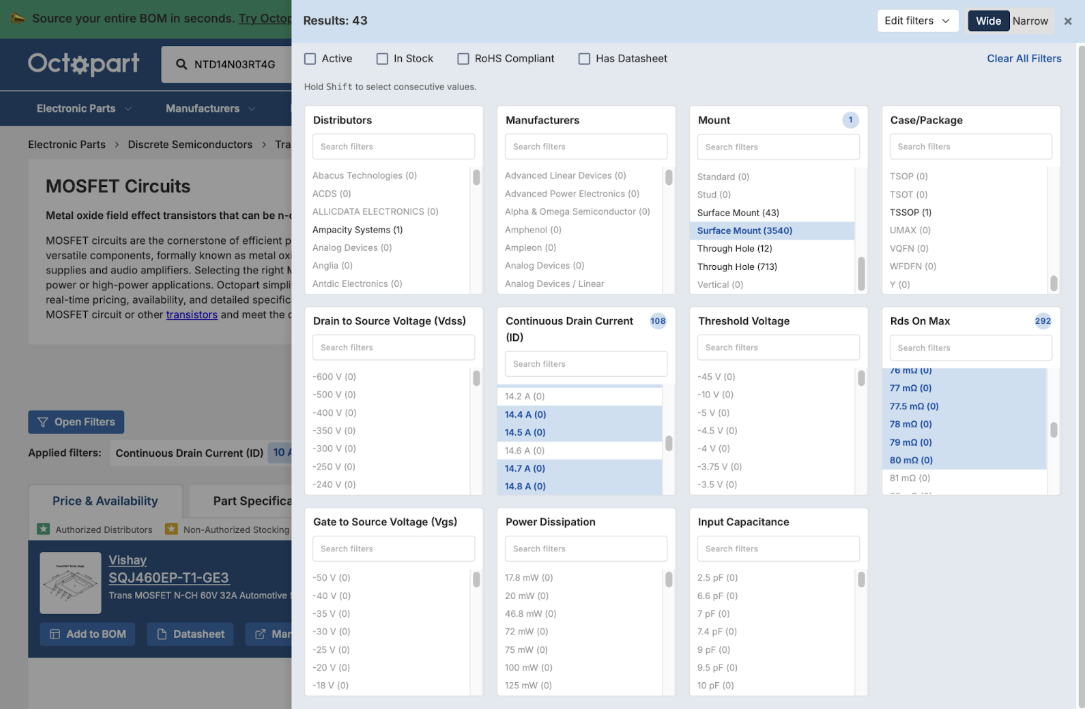The width and height of the screenshot is (1085, 709).
Task: Check the Has Datasheet checkbox
Action: 584,59
